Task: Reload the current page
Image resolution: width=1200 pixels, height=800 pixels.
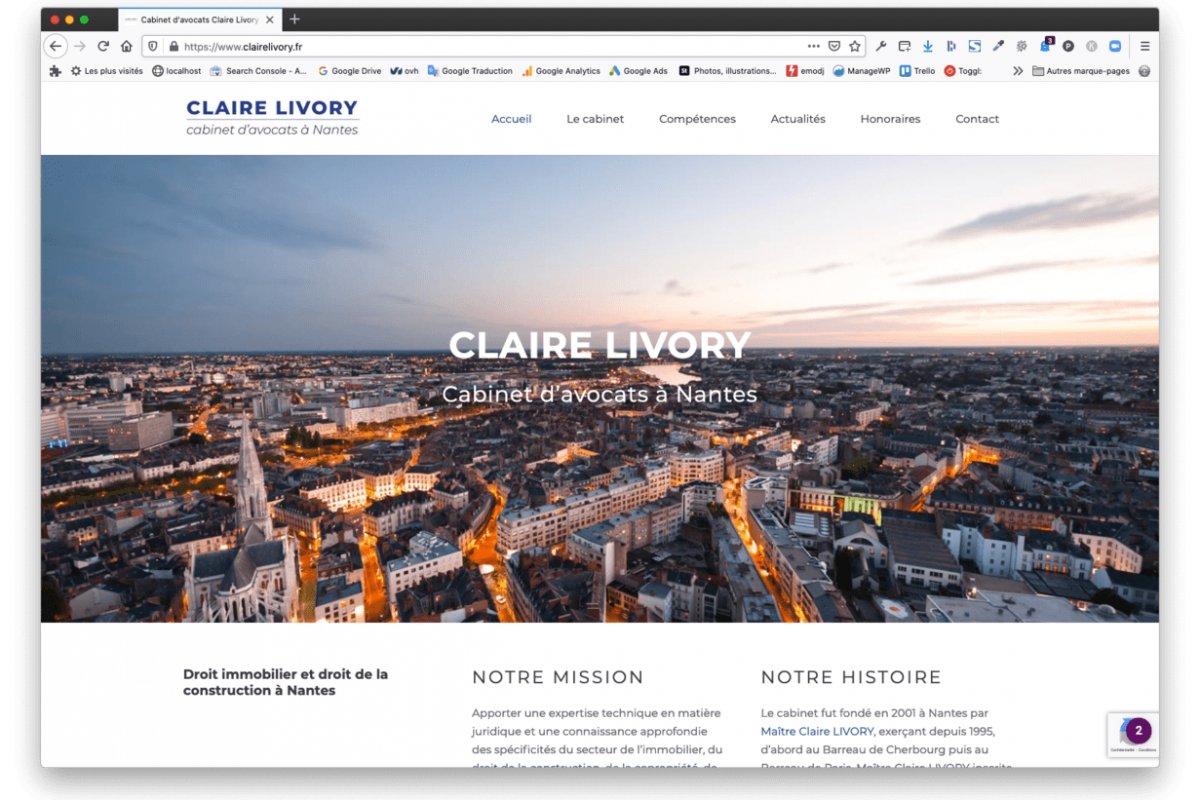Action: (103, 45)
